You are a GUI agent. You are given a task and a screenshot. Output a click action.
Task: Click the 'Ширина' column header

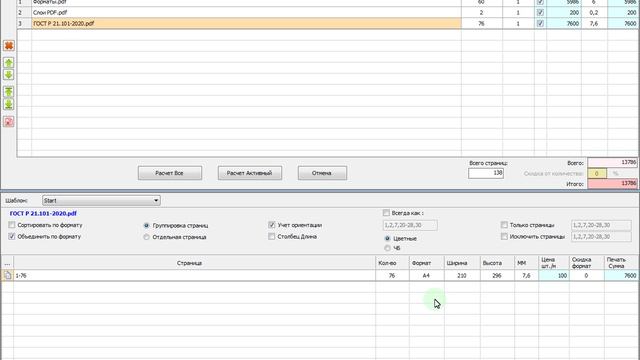point(462,263)
